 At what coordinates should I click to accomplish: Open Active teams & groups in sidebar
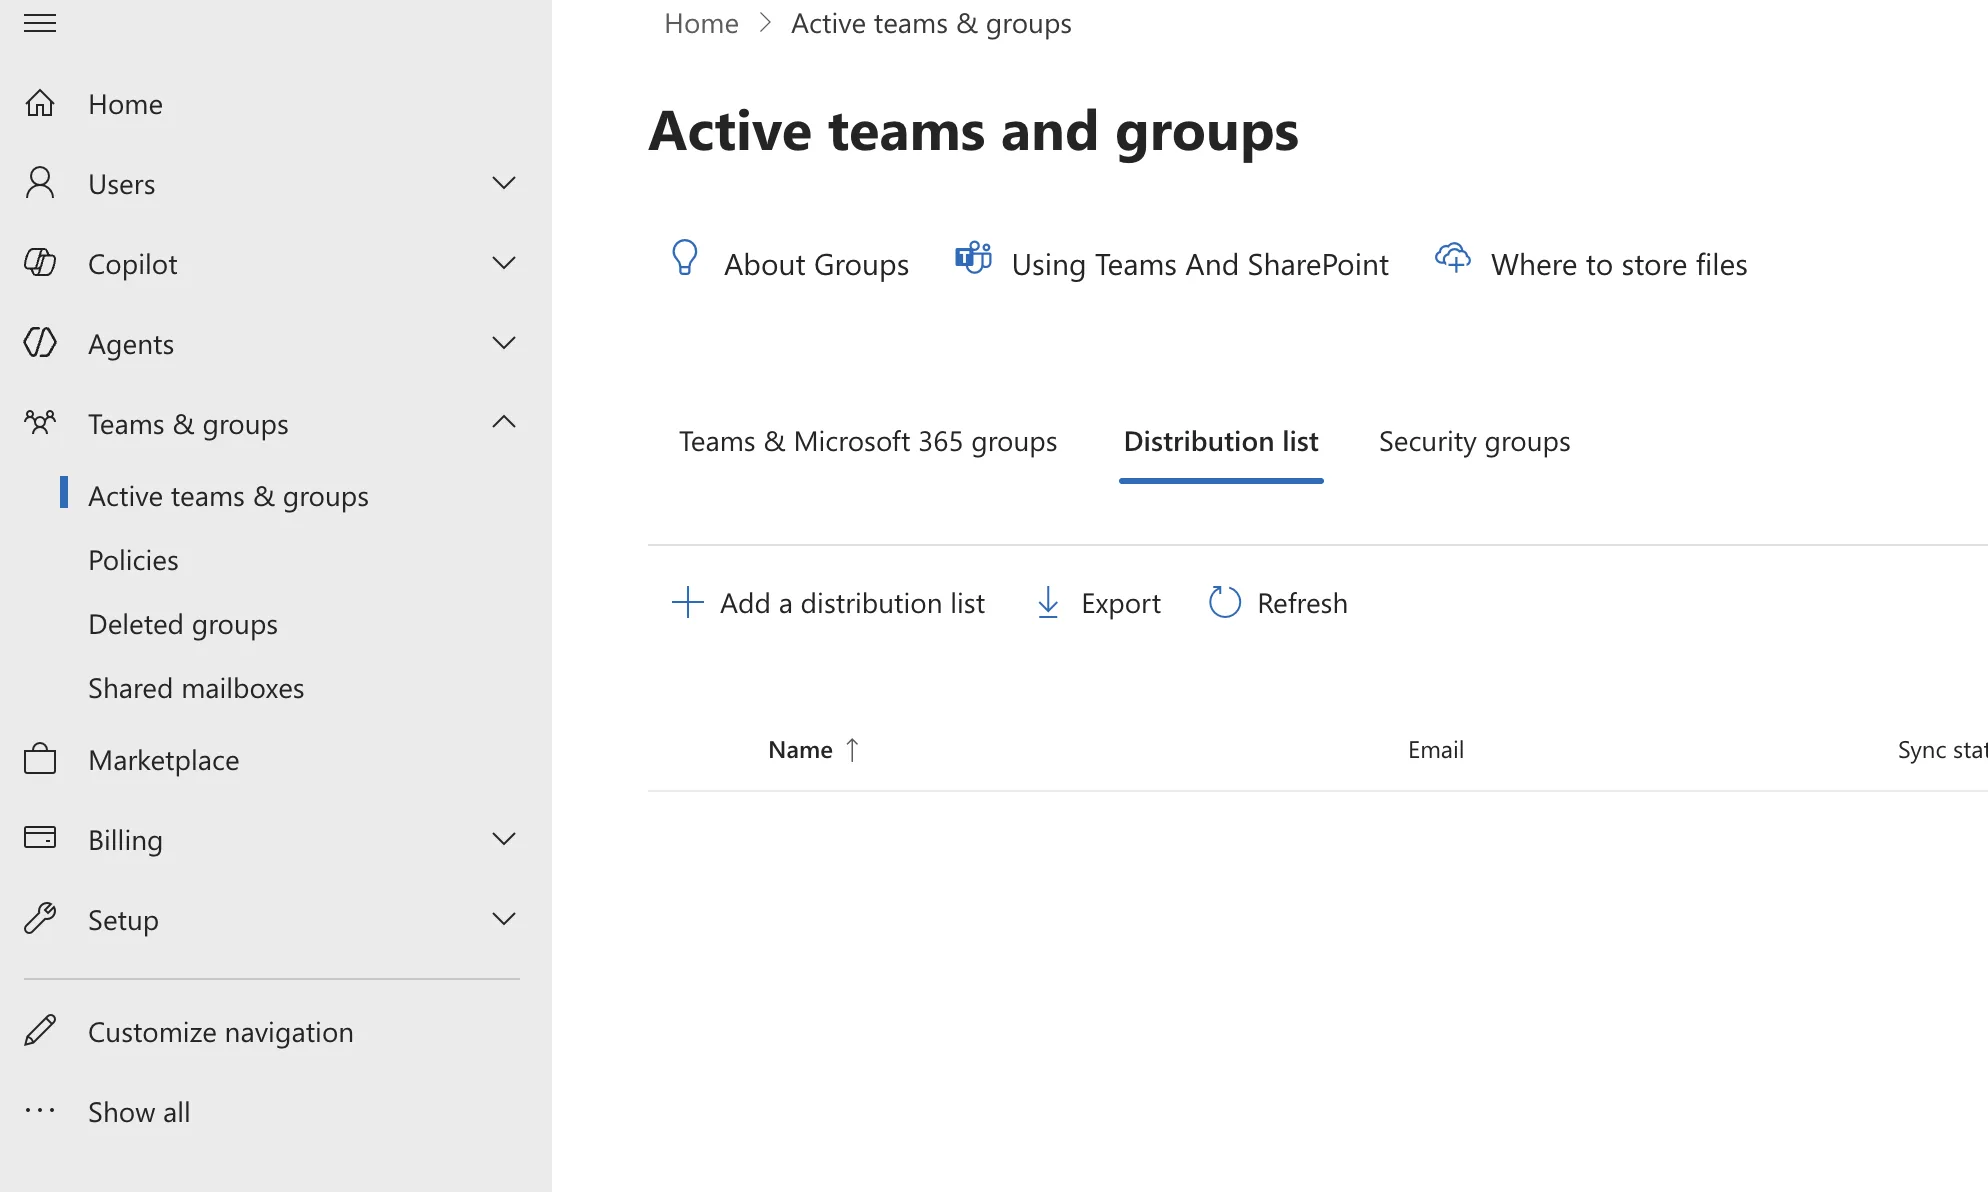[228, 496]
